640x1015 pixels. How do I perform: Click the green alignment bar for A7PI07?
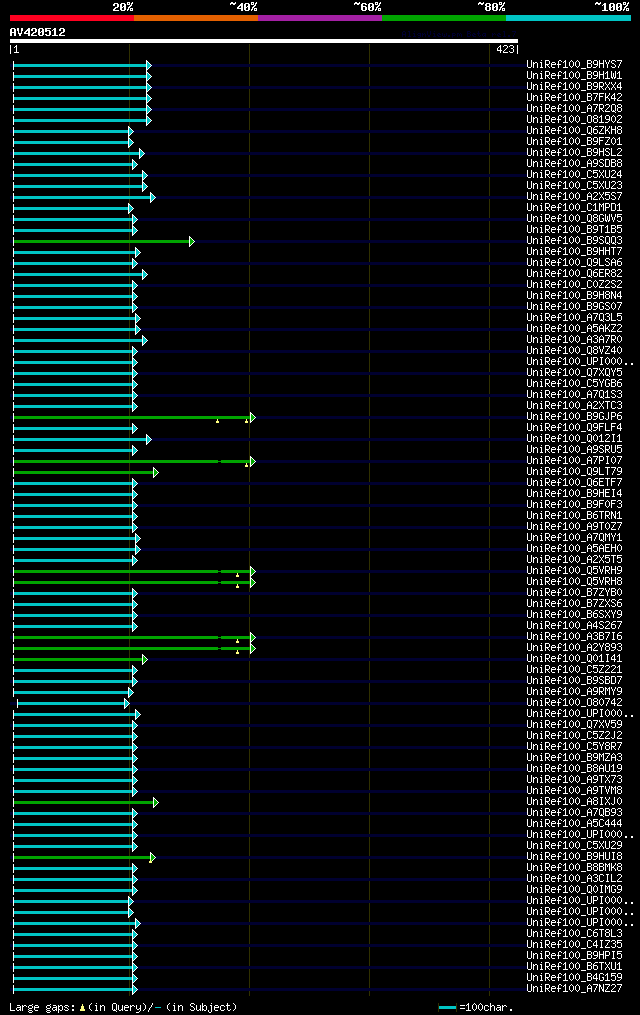(x=134, y=462)
